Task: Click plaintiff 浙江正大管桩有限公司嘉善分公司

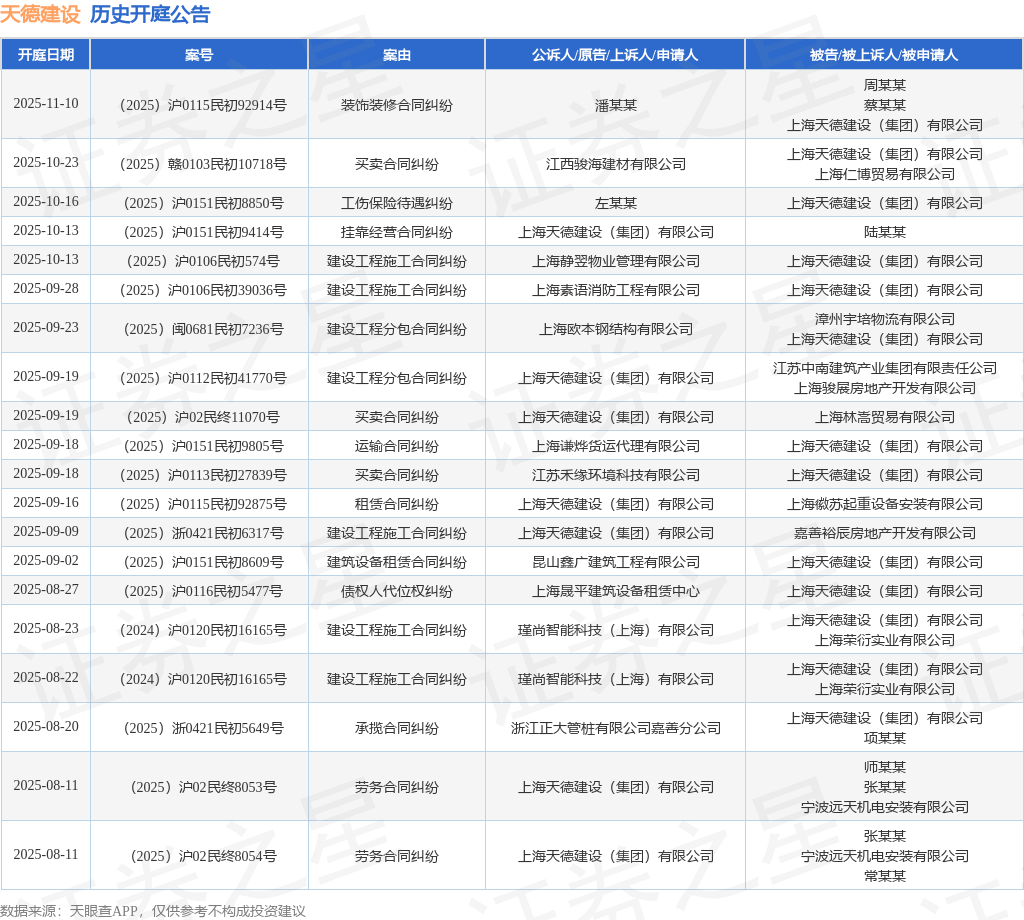Action: pos(615,728)
